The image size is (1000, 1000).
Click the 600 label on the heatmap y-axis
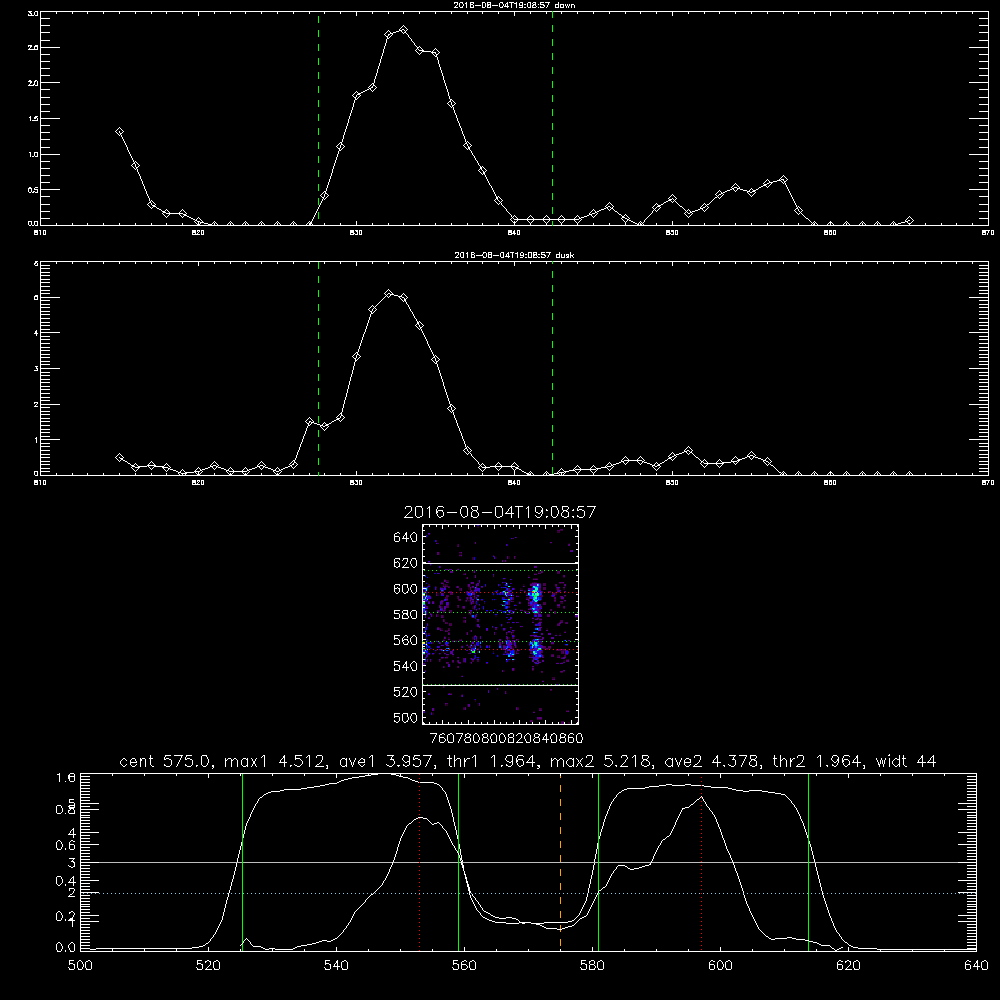(x=406, y=589)
